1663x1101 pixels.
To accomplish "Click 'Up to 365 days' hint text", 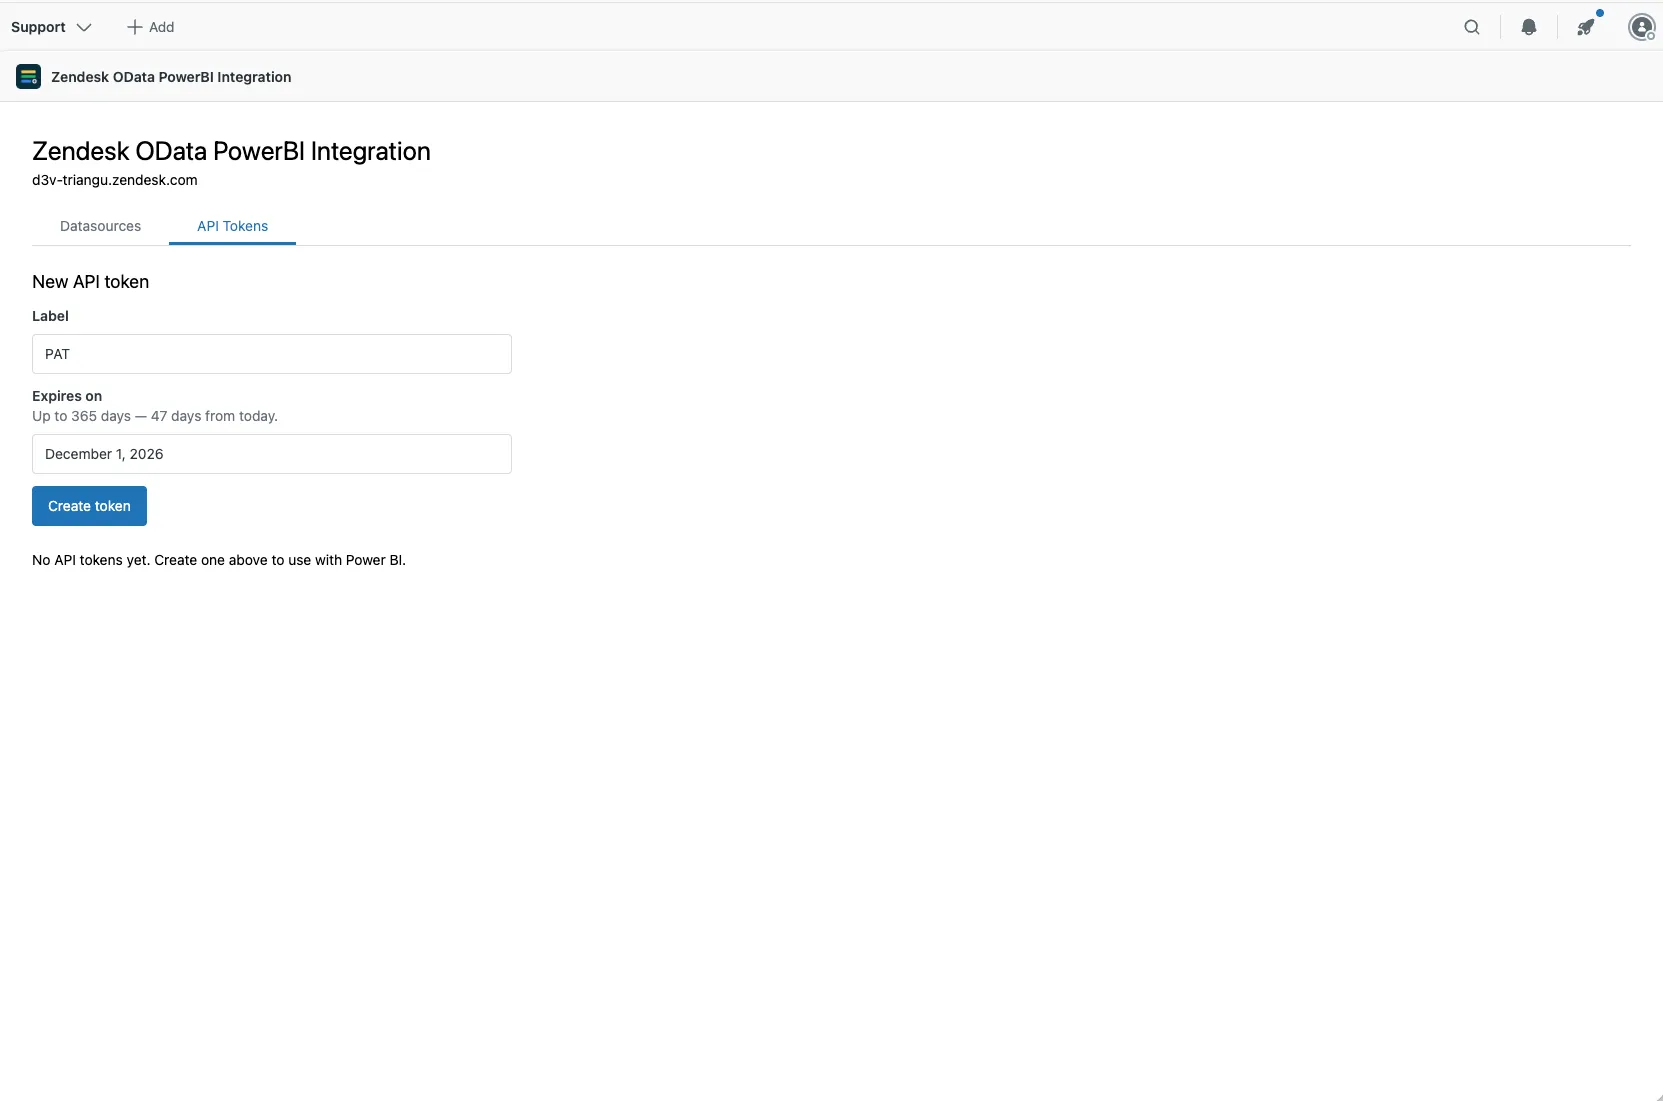I will coord(155,416).
